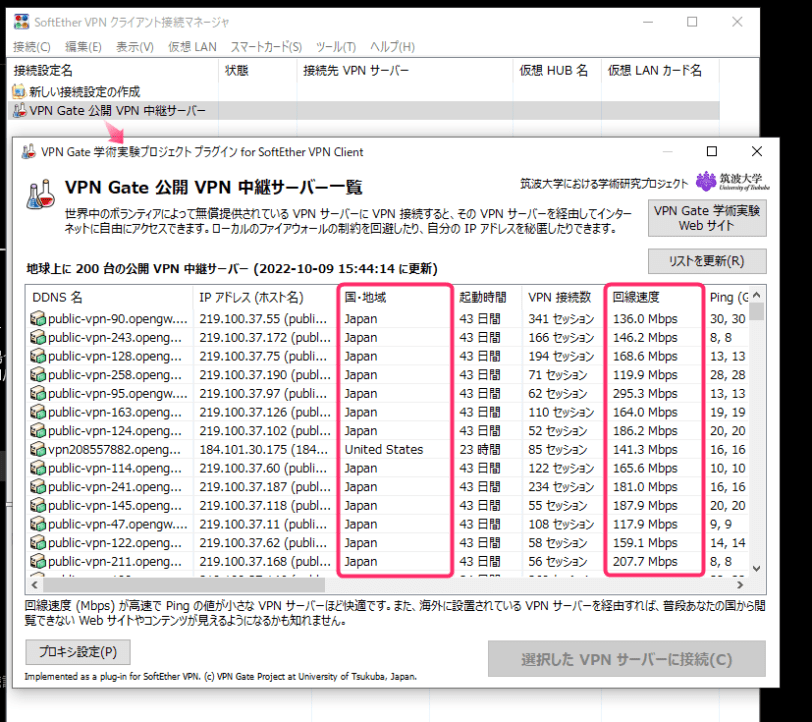Click 選択した VPN サーバーに接続(C) button

(627, 659)
